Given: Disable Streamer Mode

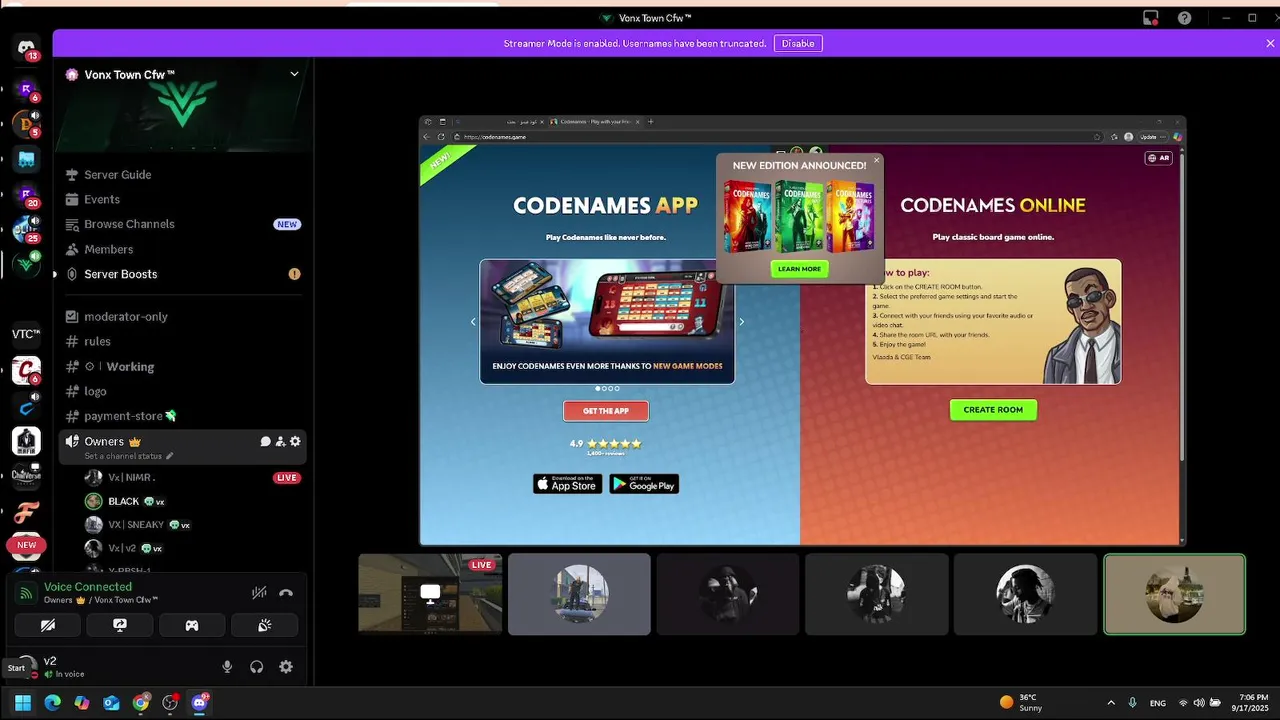Looking at the screenshot, I should click(x=798, y=43).
